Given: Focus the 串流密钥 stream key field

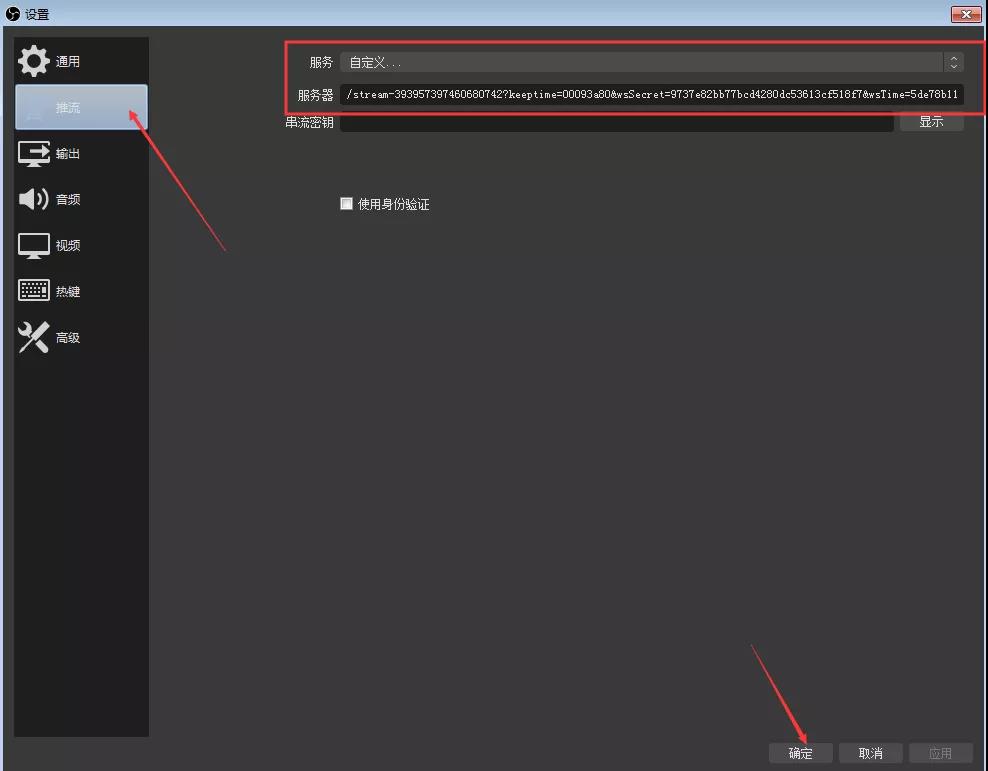Looking at the screenshot, I should pyautogui.click(x=617, y=122).
